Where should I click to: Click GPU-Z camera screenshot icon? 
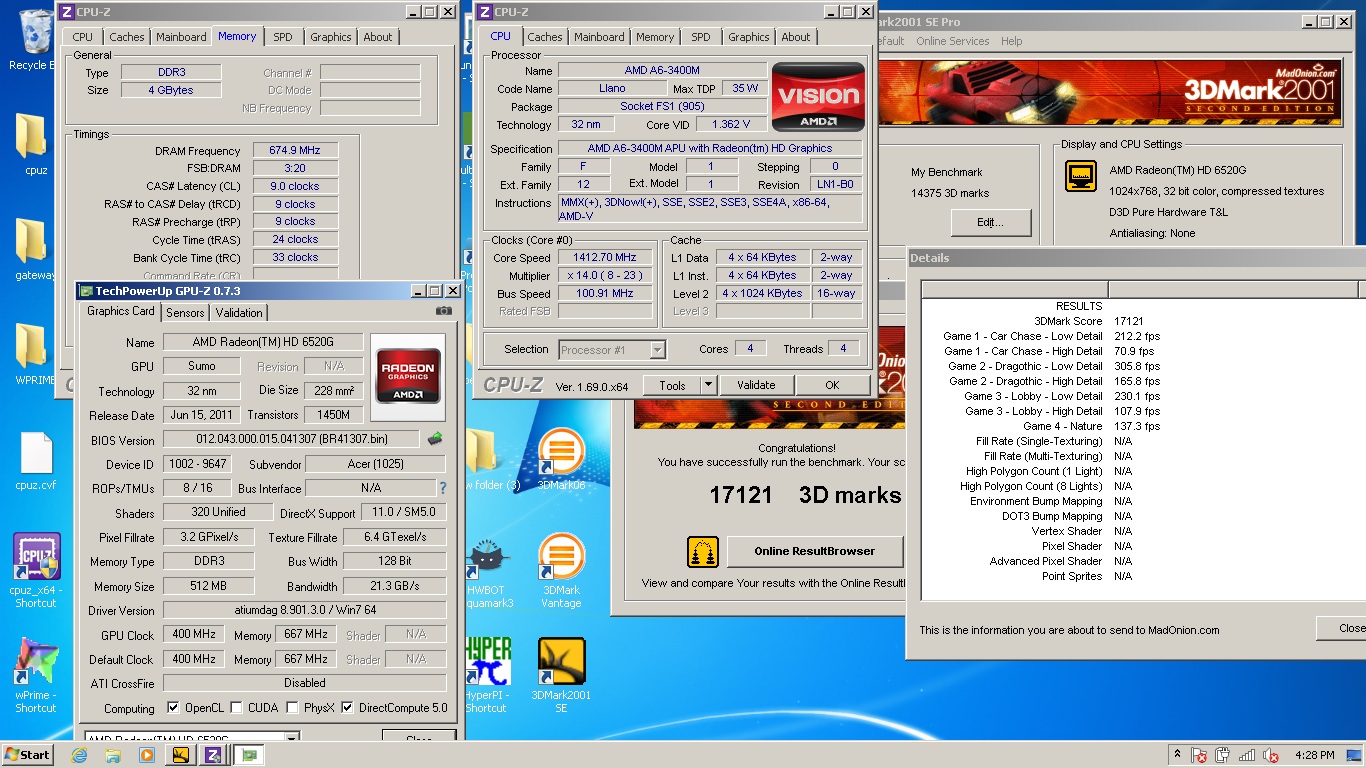click(444, 311)
